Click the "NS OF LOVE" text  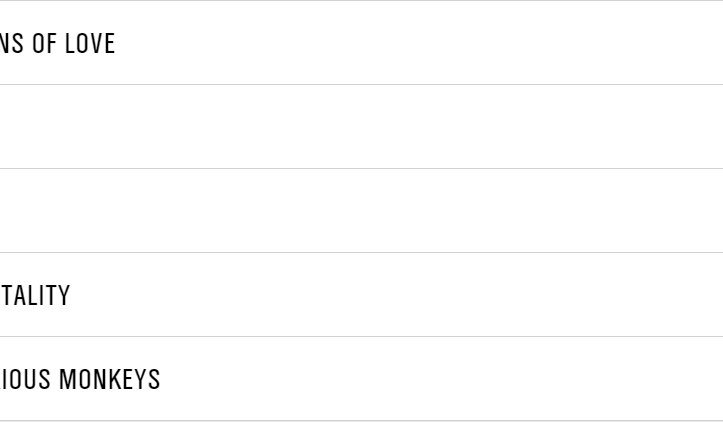tap(57, 44)
